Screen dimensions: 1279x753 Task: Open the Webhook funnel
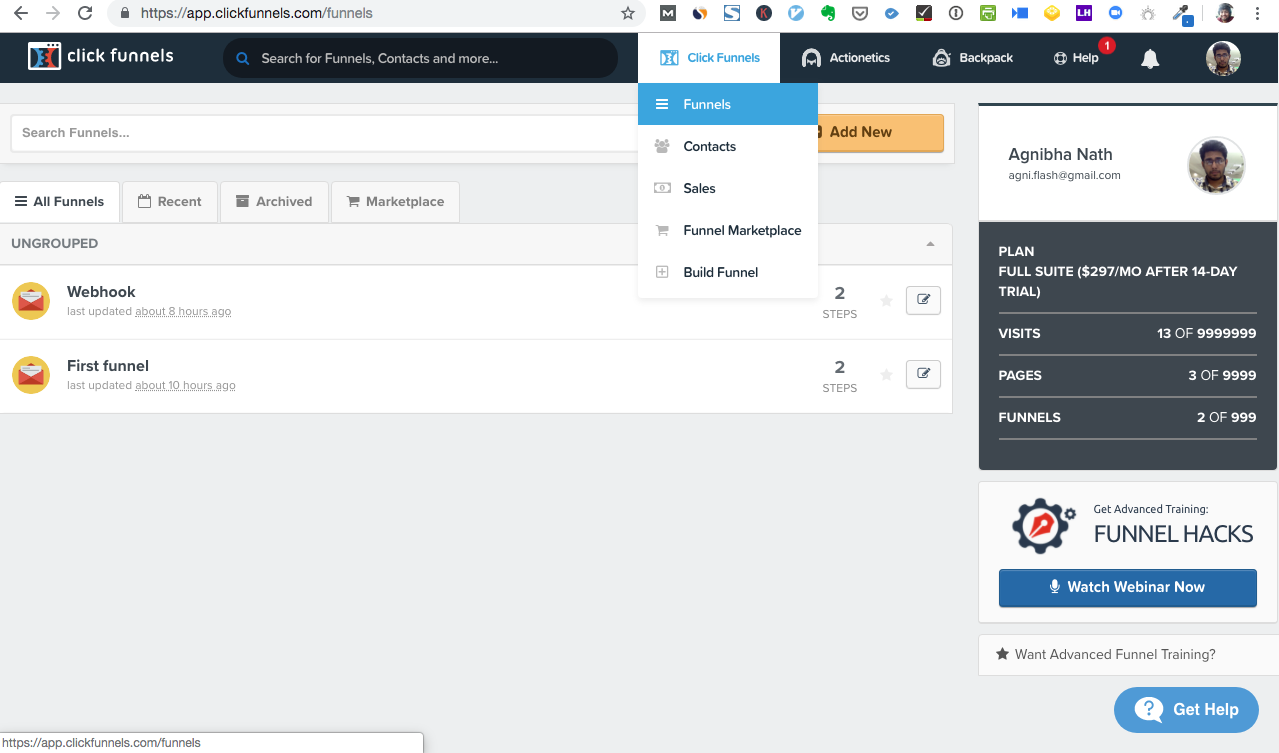(101, 292)
